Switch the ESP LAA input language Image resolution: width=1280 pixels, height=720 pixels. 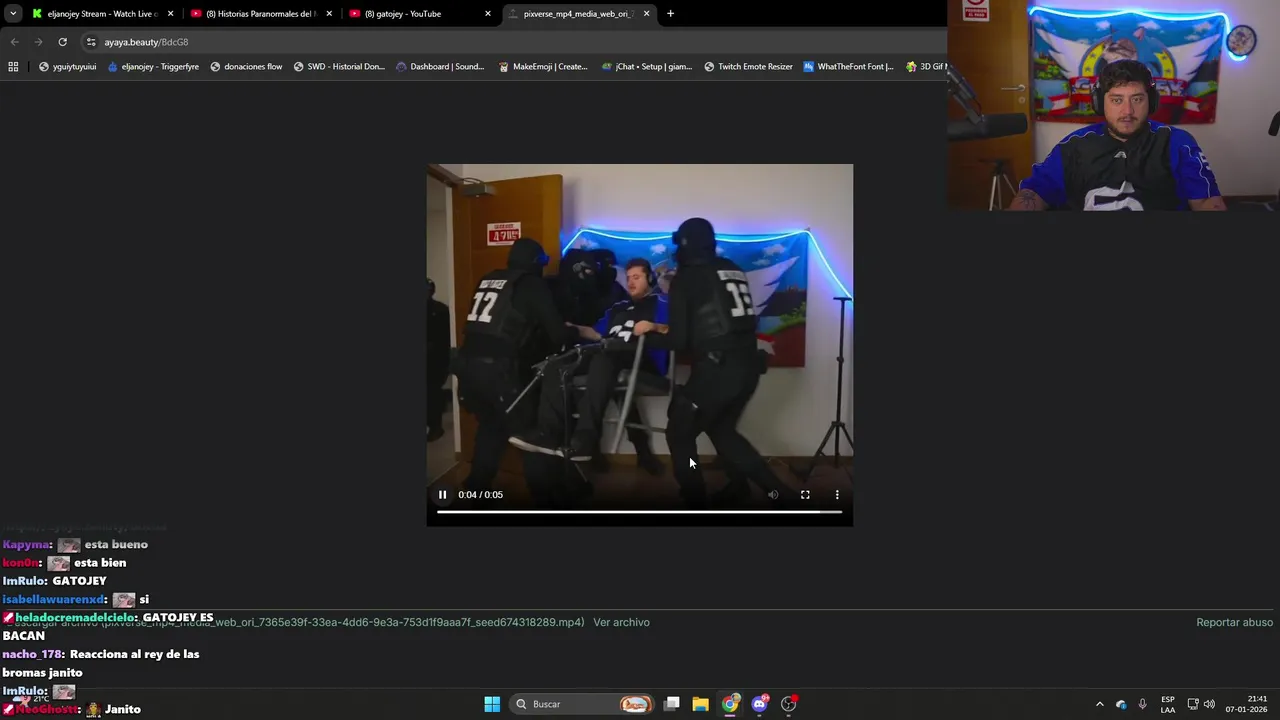(1168, 704)
